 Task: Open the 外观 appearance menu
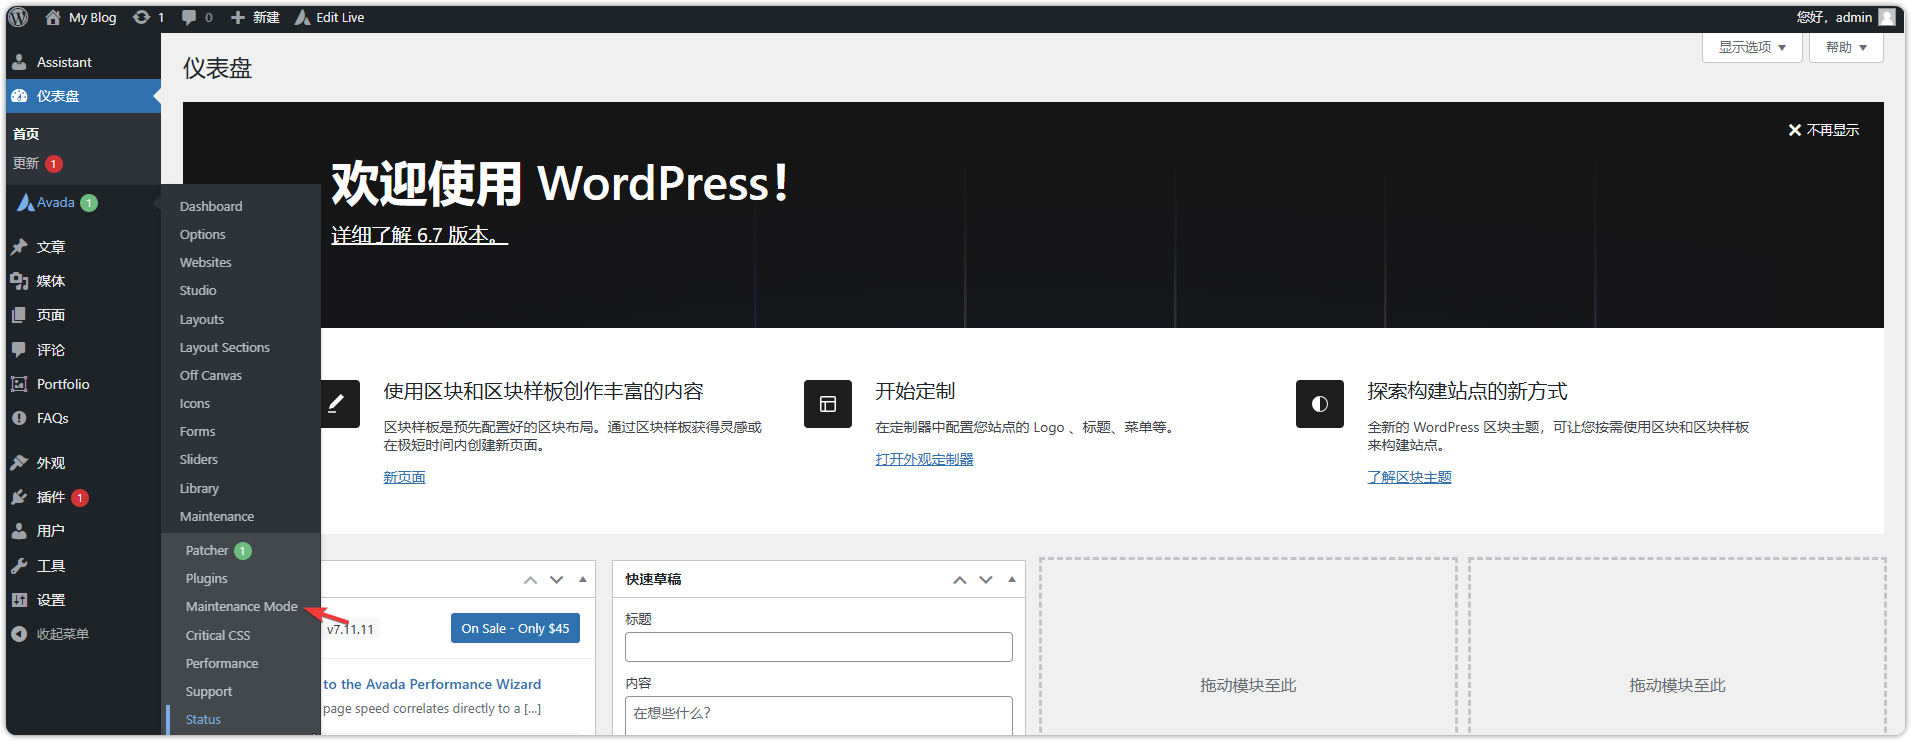coord(83,463)
